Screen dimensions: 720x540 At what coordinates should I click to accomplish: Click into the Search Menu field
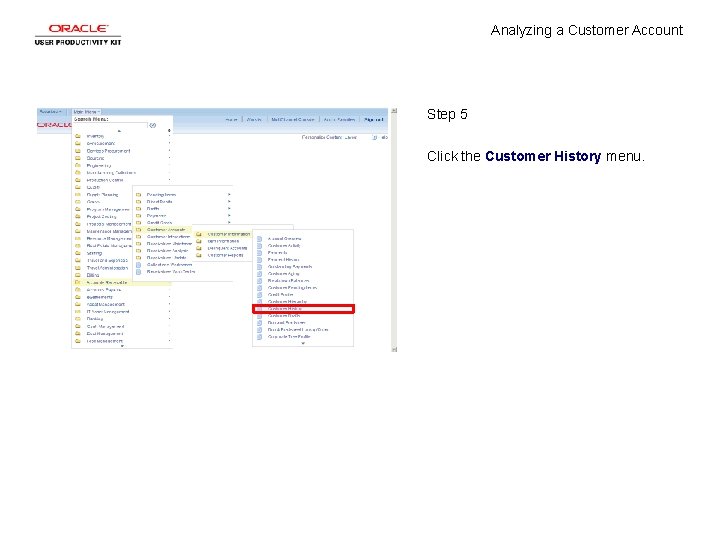coord(111,125)
